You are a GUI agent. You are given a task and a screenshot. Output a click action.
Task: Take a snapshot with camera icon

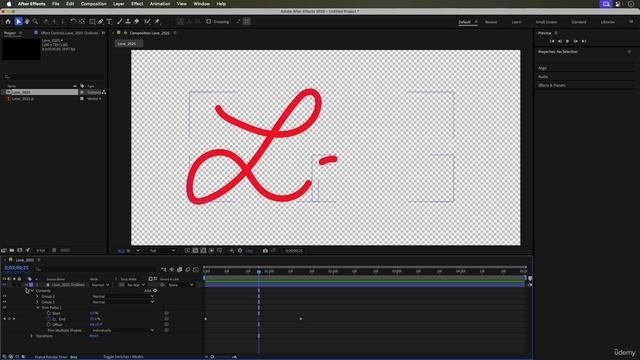[x=265, y=251]
